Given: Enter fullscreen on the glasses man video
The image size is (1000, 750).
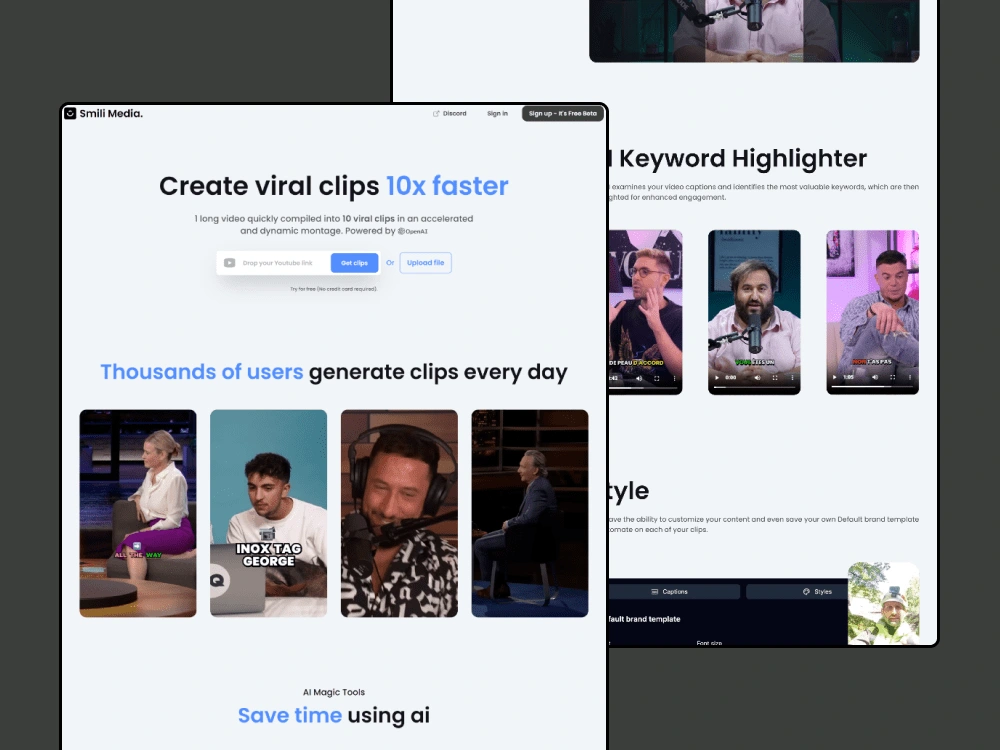Looking at the screenshot, I should [656, 378].
